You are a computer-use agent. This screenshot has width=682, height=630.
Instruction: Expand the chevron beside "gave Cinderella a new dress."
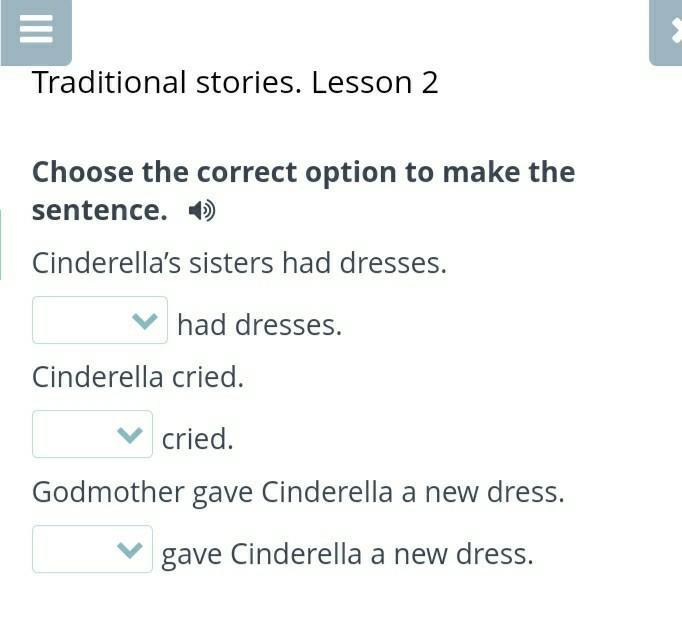[130, 550]
